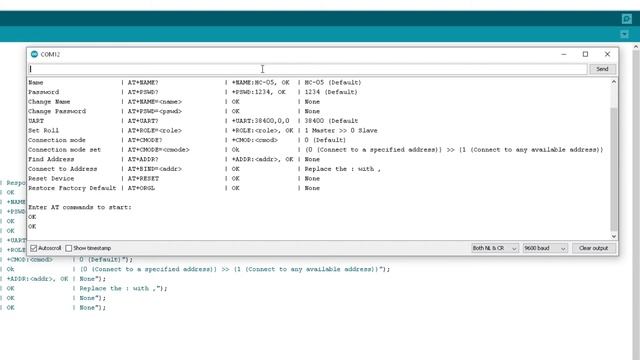Click the Send button
This screenshot has height=360, width=640.
[602, 69]
